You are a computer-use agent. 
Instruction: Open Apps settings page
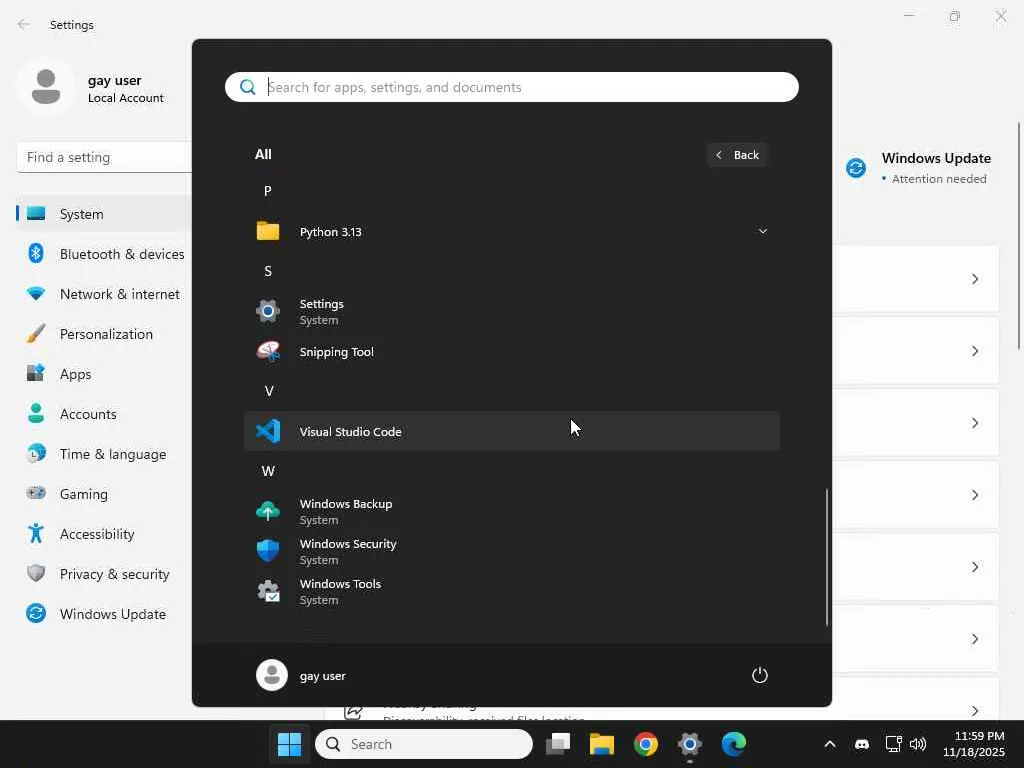coord(104,374)
